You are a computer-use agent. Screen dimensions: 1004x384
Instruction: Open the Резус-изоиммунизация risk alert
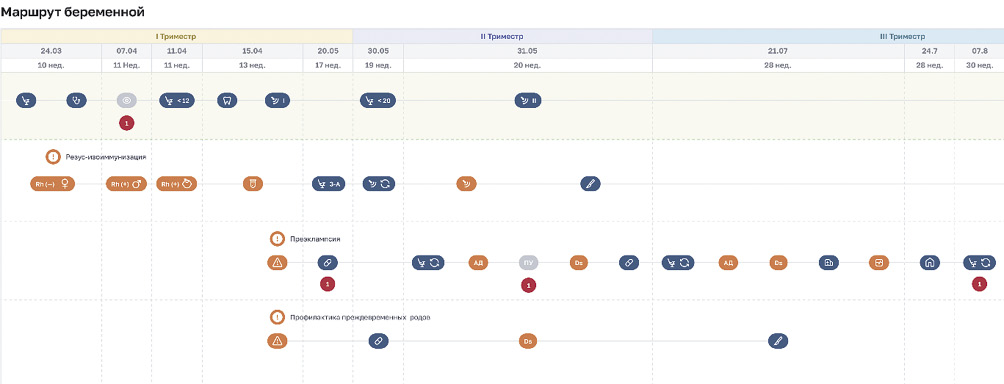coord(101,157)
